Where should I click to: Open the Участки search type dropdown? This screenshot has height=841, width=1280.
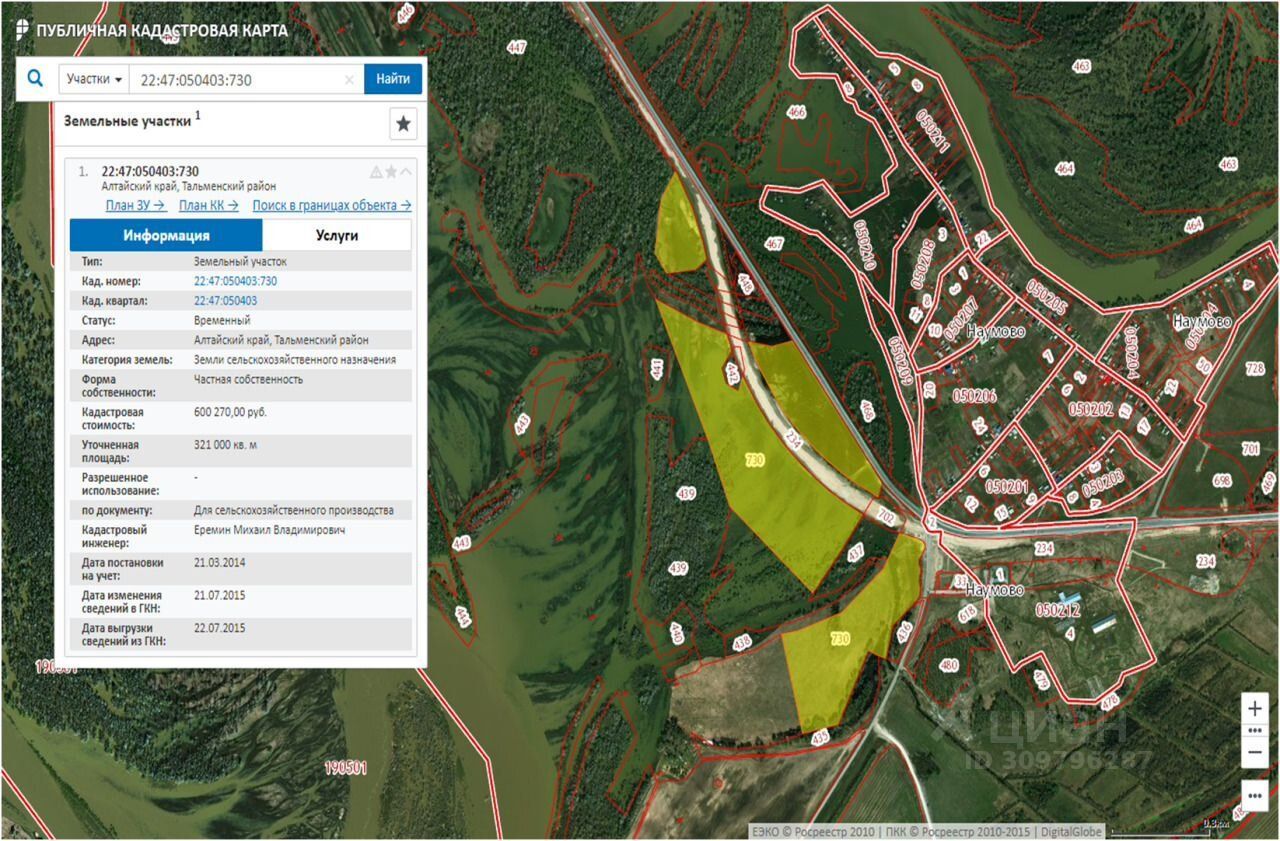click(x=95, y=79)
